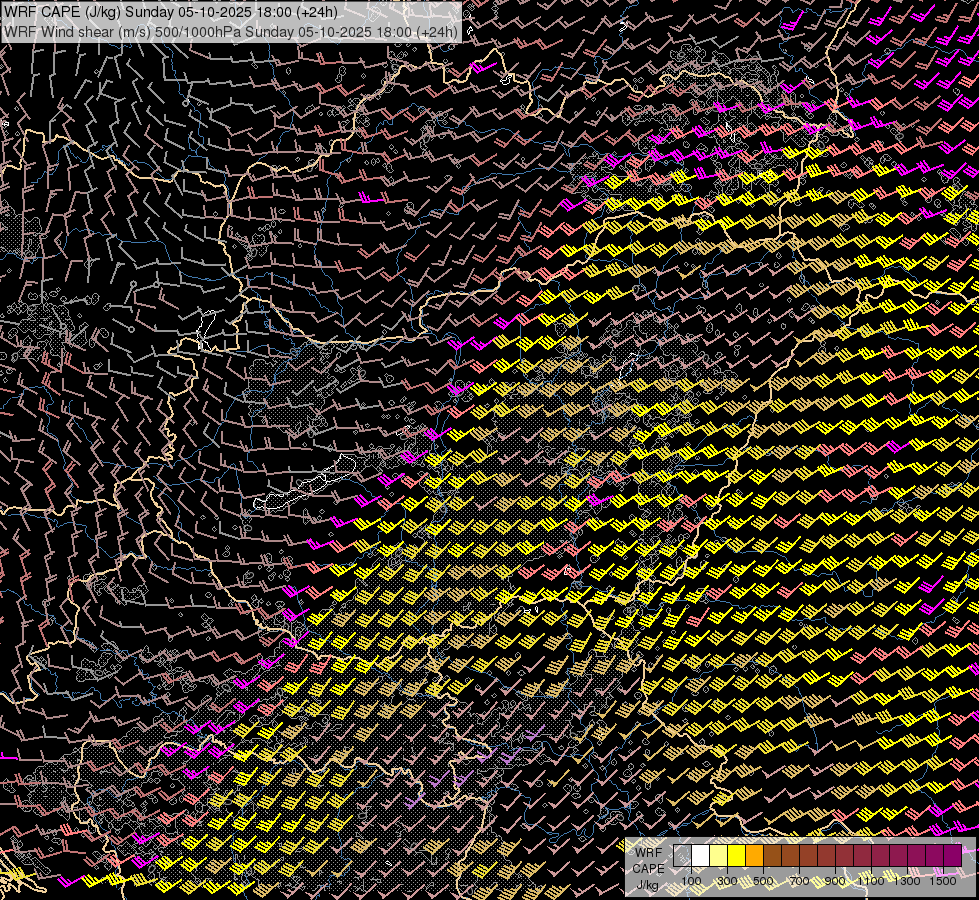Click the brown swatch right of orange
Screen dimensions: 979x900
773,856
